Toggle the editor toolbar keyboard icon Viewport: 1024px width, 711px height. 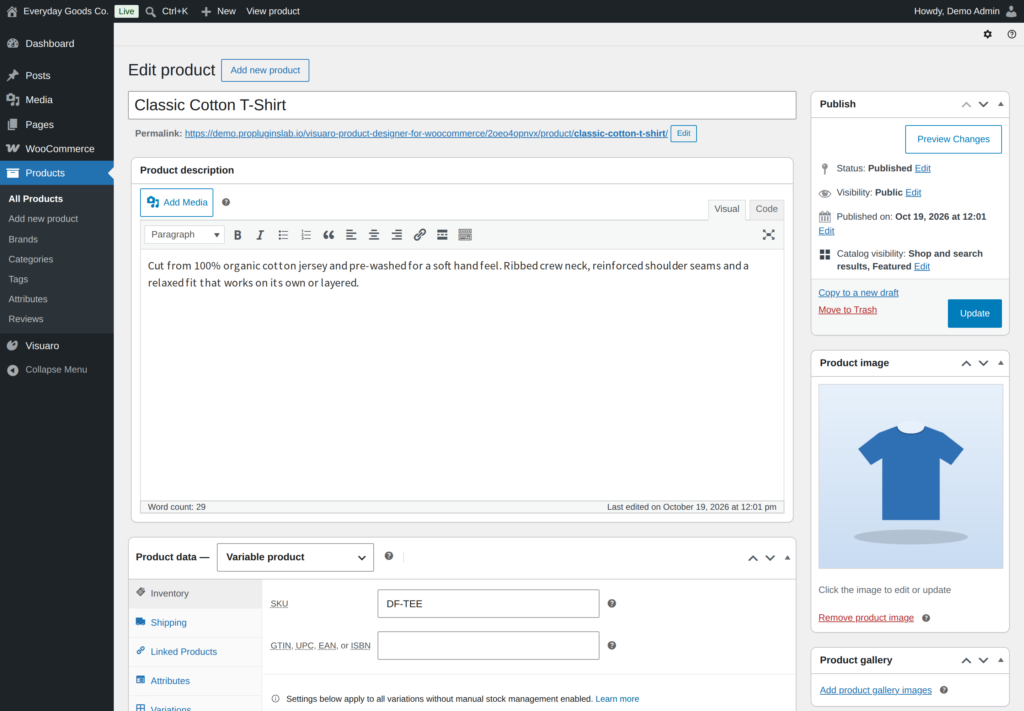(x=465, y=235)
